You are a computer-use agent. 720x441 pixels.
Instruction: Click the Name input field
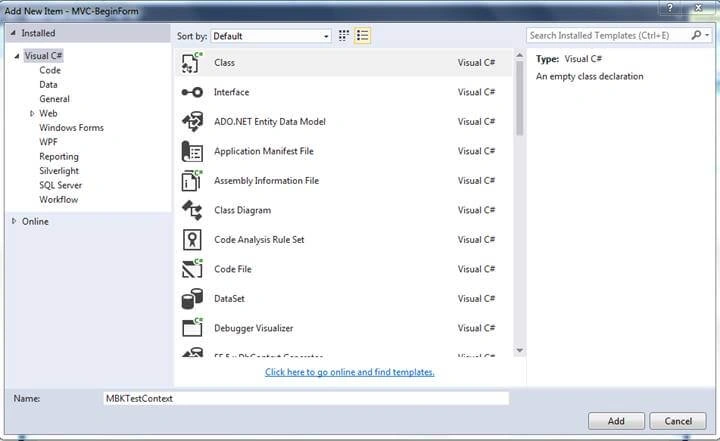[306, 398]
